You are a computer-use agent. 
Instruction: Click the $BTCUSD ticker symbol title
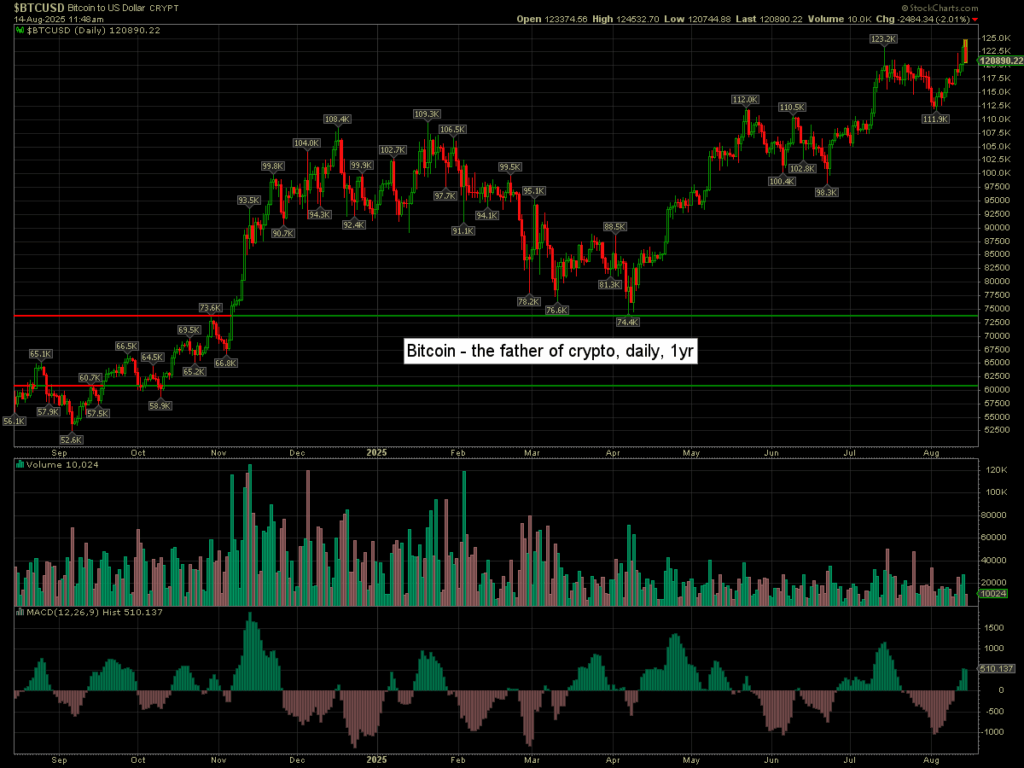(32, 8)
